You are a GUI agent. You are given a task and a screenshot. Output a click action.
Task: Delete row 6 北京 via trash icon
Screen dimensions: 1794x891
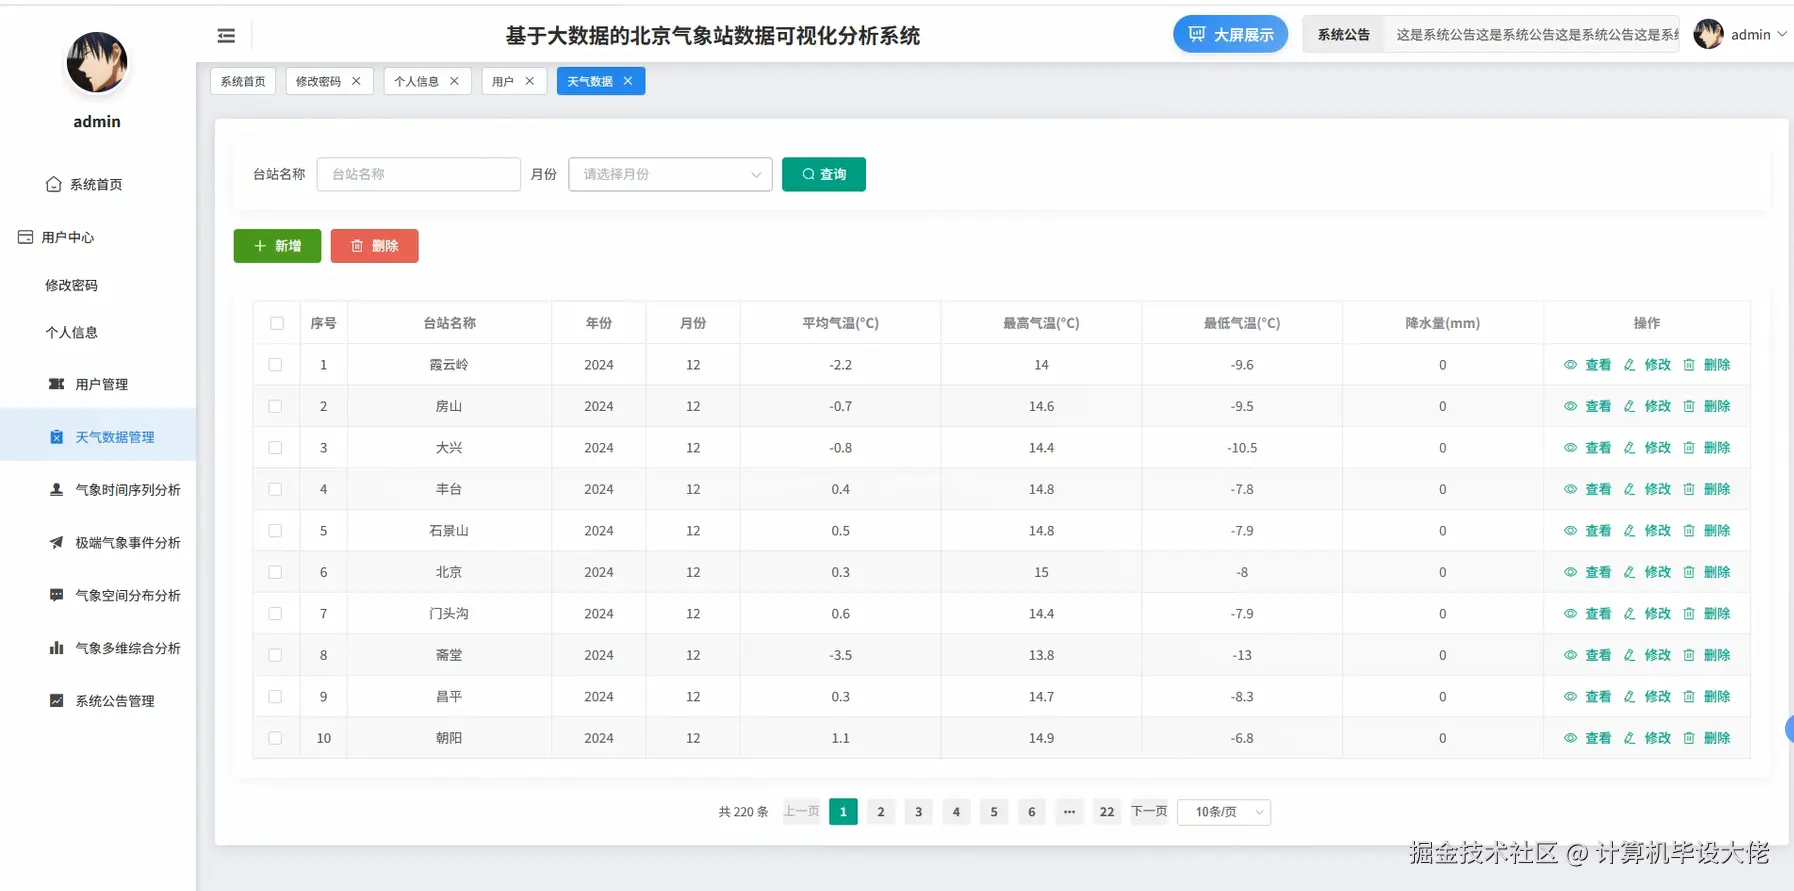[1689, 572]
